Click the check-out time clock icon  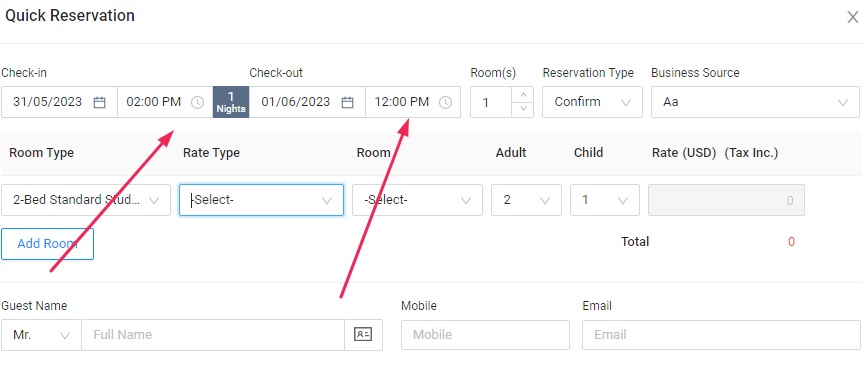point(445,102)
